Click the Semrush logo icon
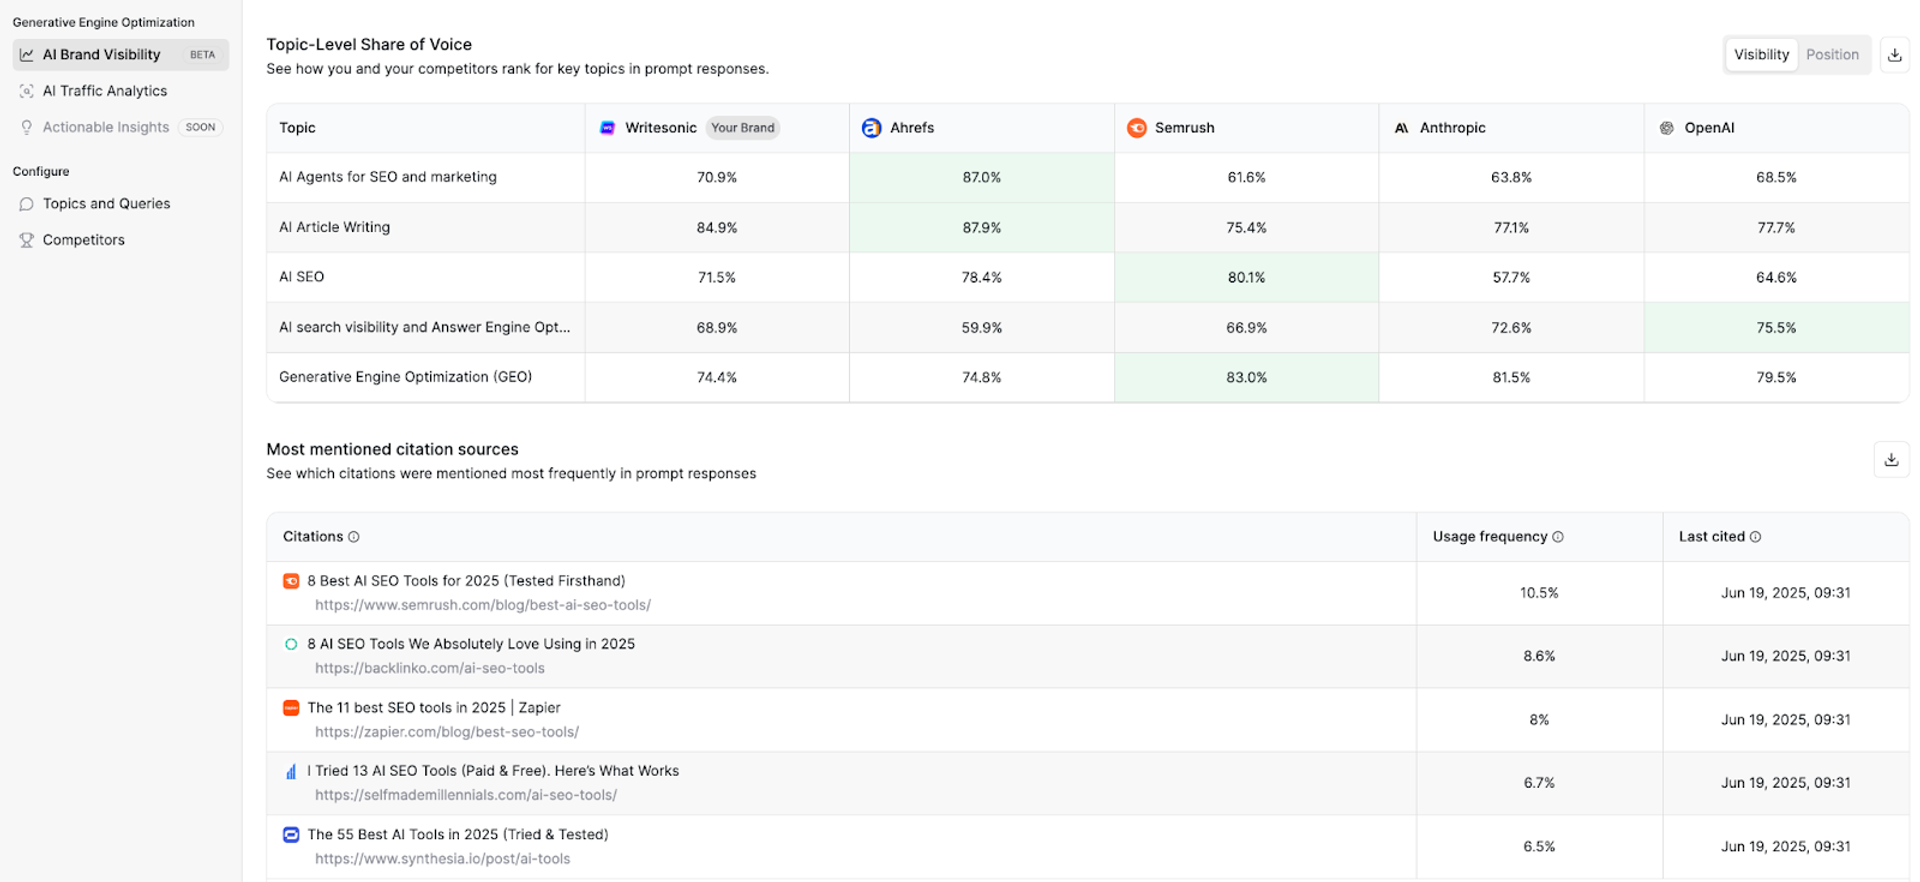 pos(1136,128)
